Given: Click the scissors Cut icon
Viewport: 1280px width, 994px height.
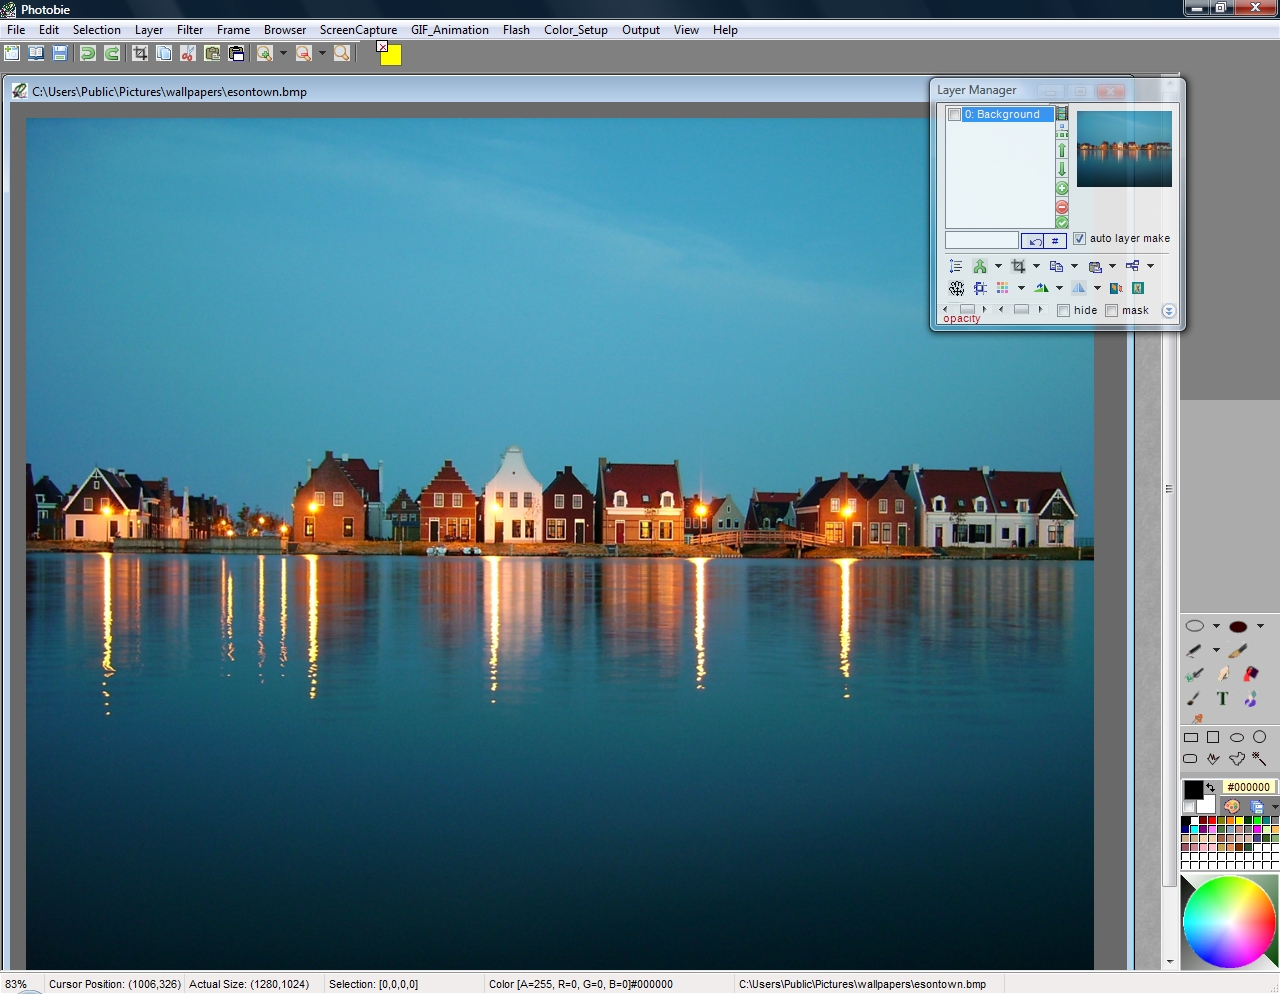Looking at the screenshot, I should pyautogui.click(x=188, y=53).
